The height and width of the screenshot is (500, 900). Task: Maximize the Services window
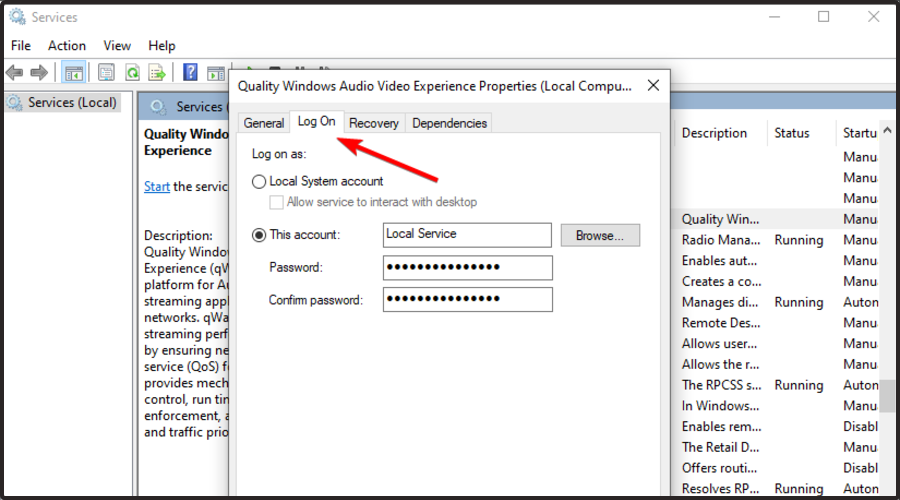pos(824,17)
